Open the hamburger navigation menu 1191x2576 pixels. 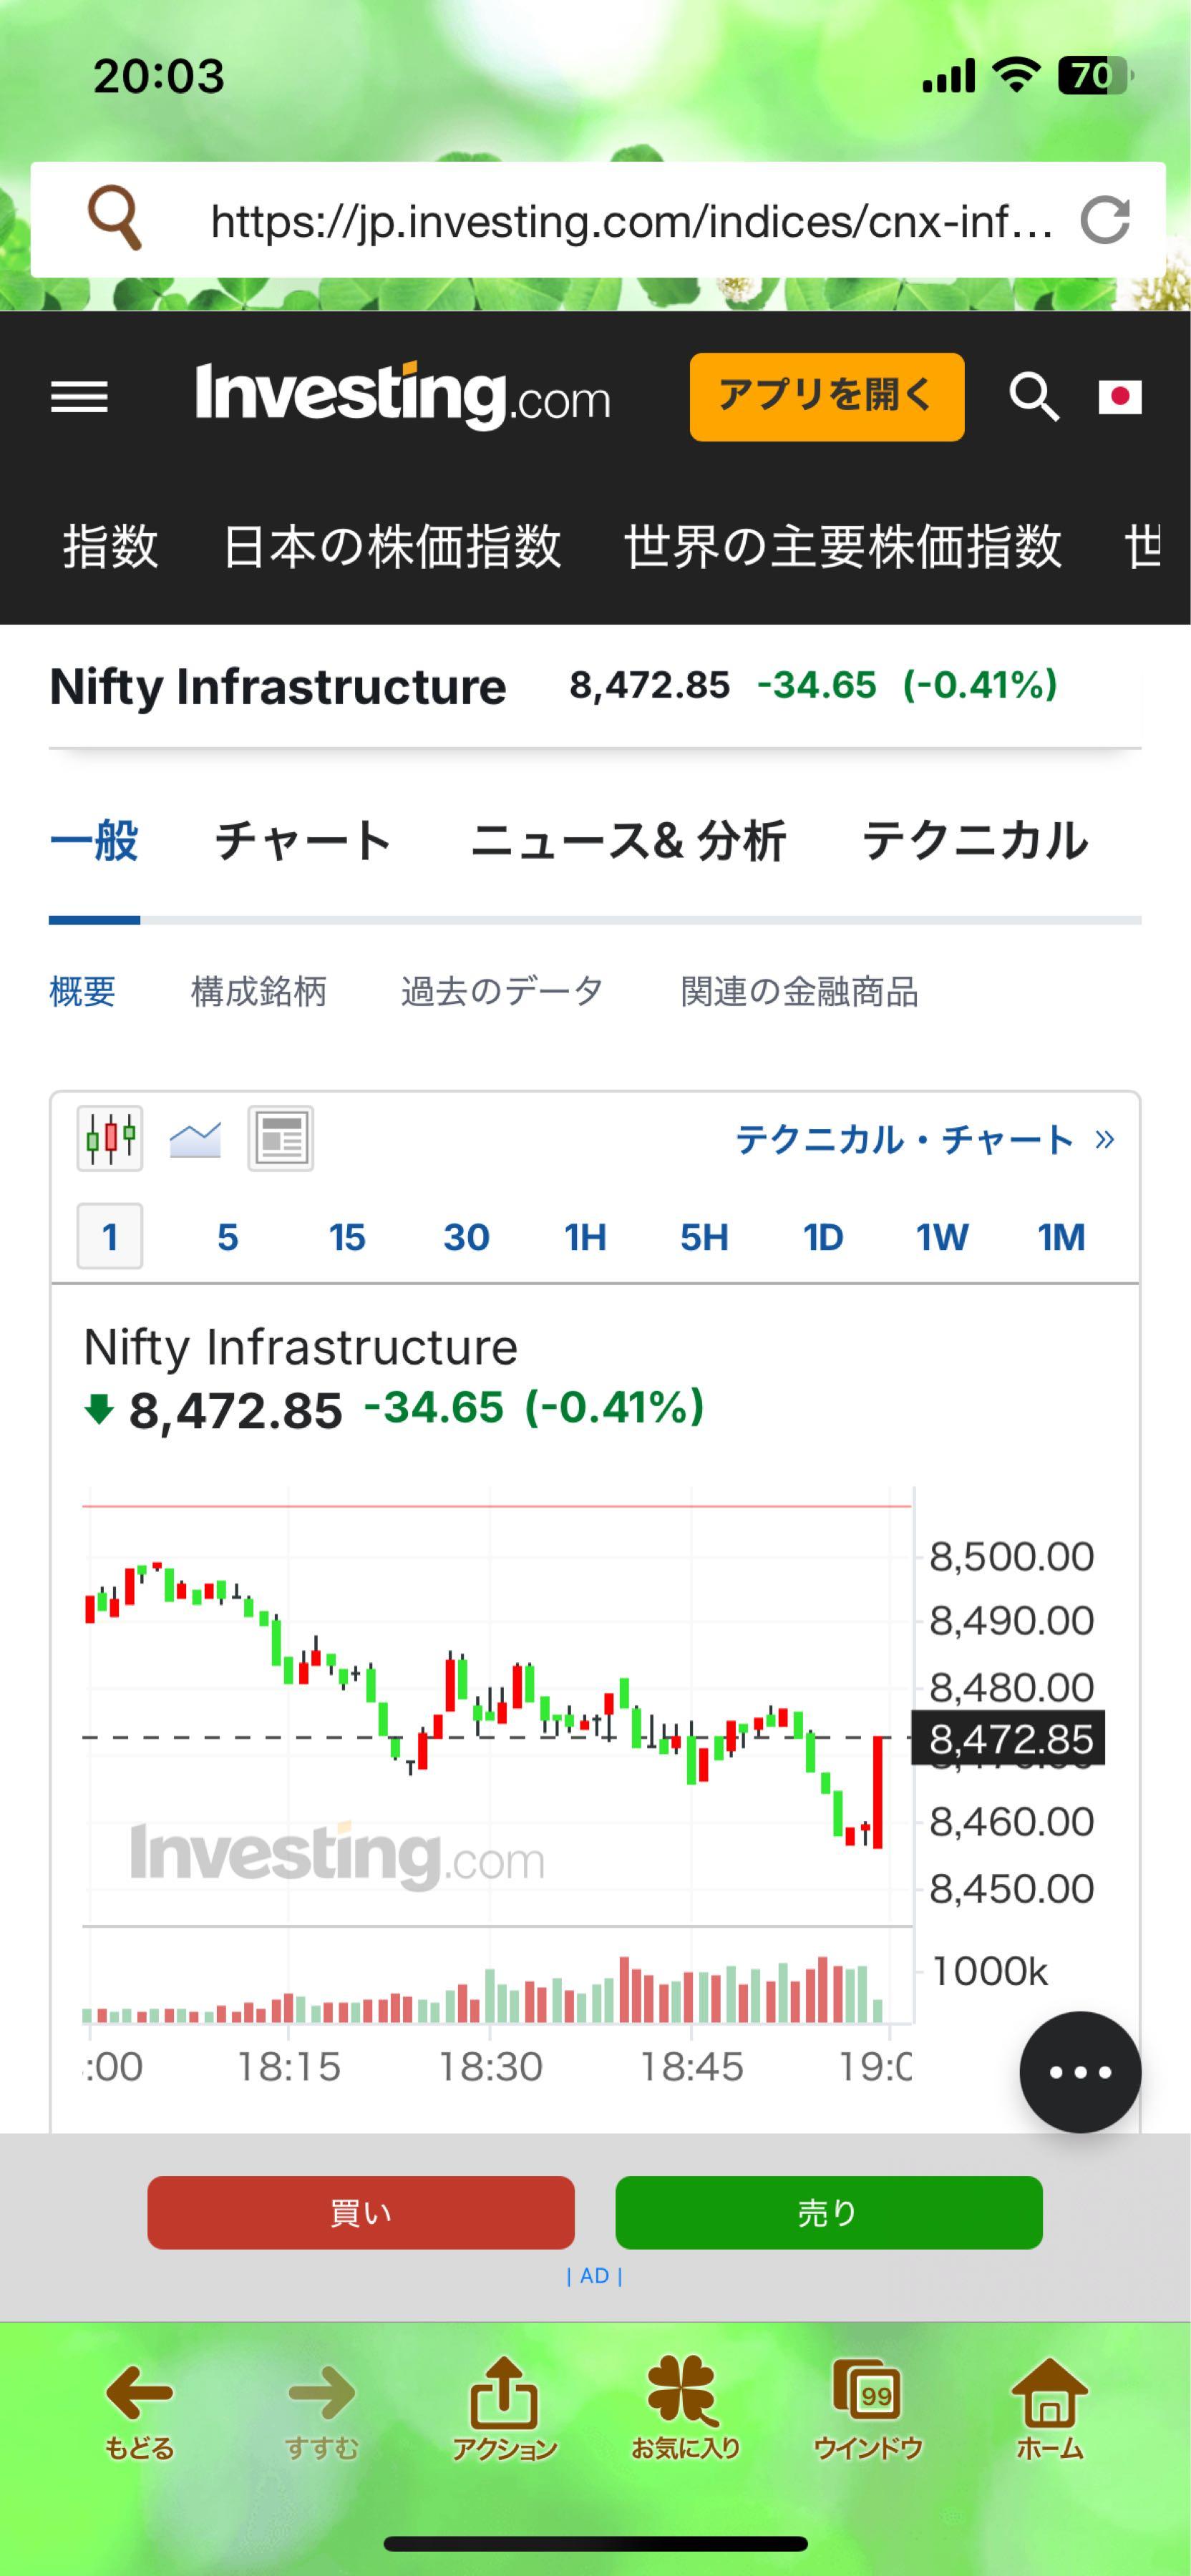[x=79, y=396]
